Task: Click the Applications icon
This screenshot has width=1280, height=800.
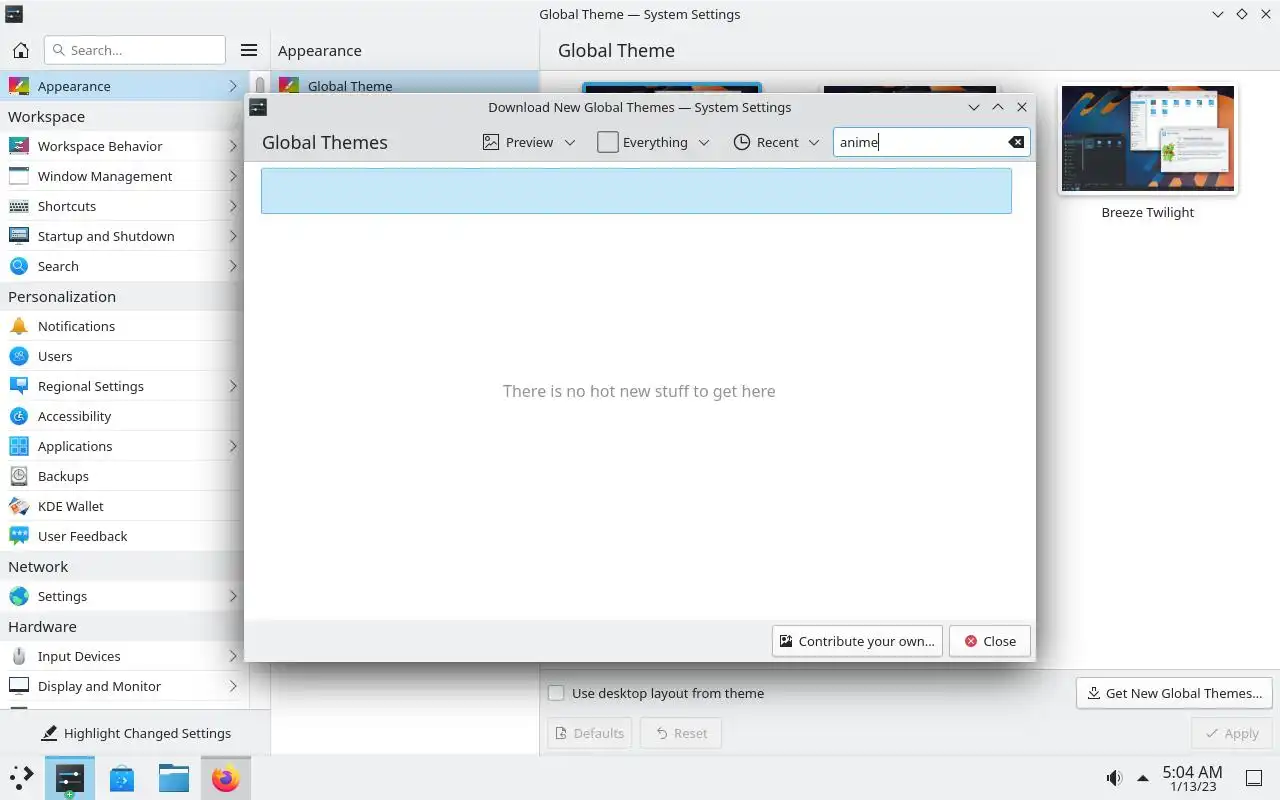Action: tap(18, 446)
